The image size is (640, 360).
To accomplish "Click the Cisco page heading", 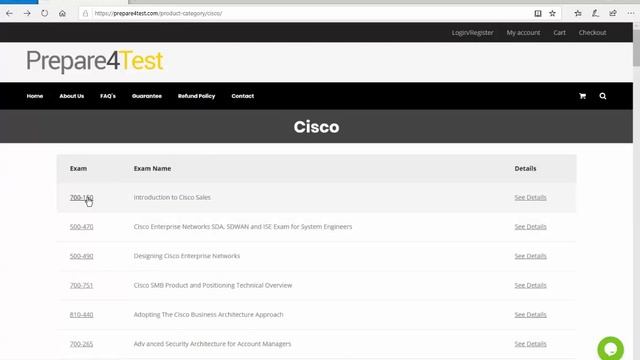I will [316, 127].
